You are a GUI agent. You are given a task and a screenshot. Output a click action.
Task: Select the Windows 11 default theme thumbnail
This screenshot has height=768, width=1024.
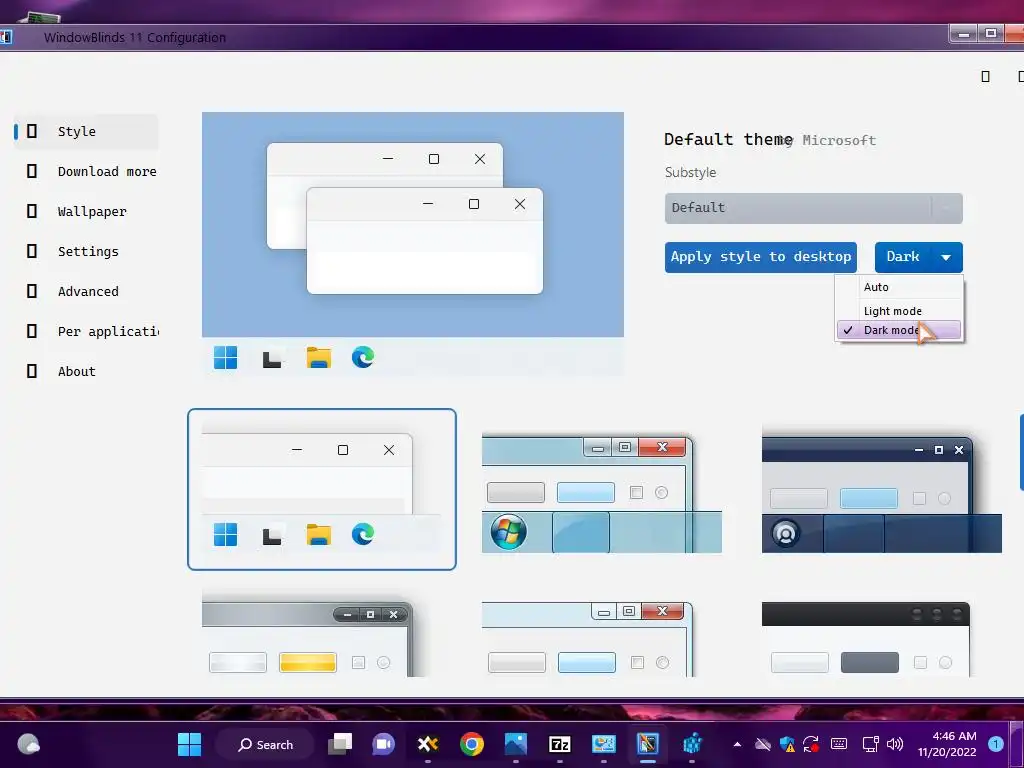click(x=321, y=489)
